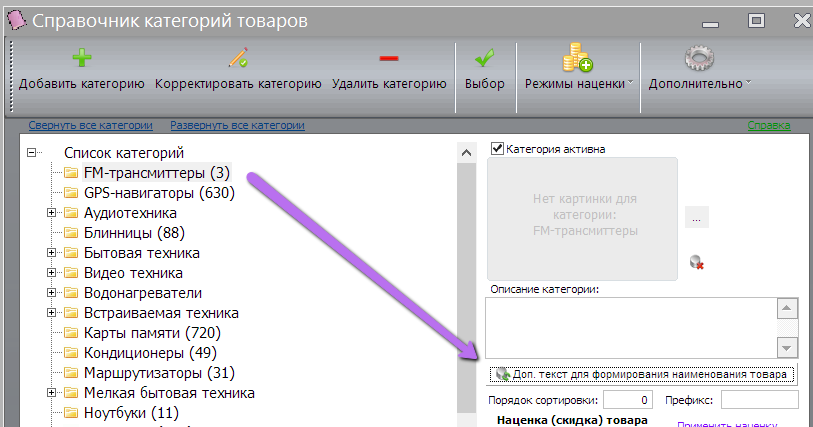This screenshot has width=813, height=427.
Task: Open the coins Режимы наценки icon
Action: tap(577, 58)
